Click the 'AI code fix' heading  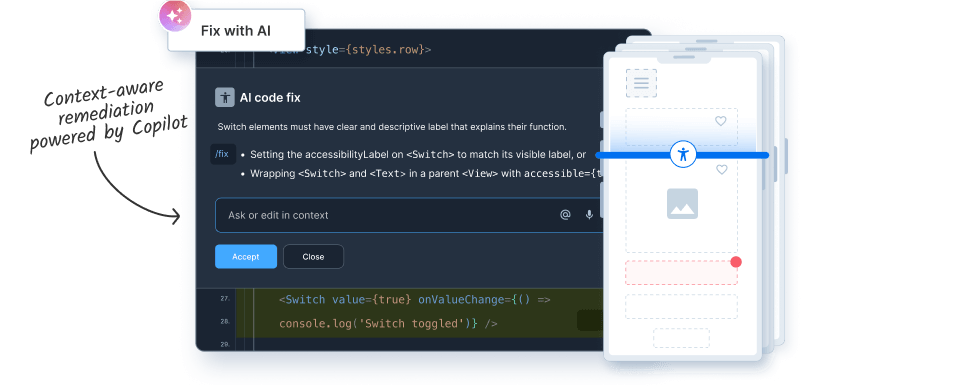[x=270, y=98]
